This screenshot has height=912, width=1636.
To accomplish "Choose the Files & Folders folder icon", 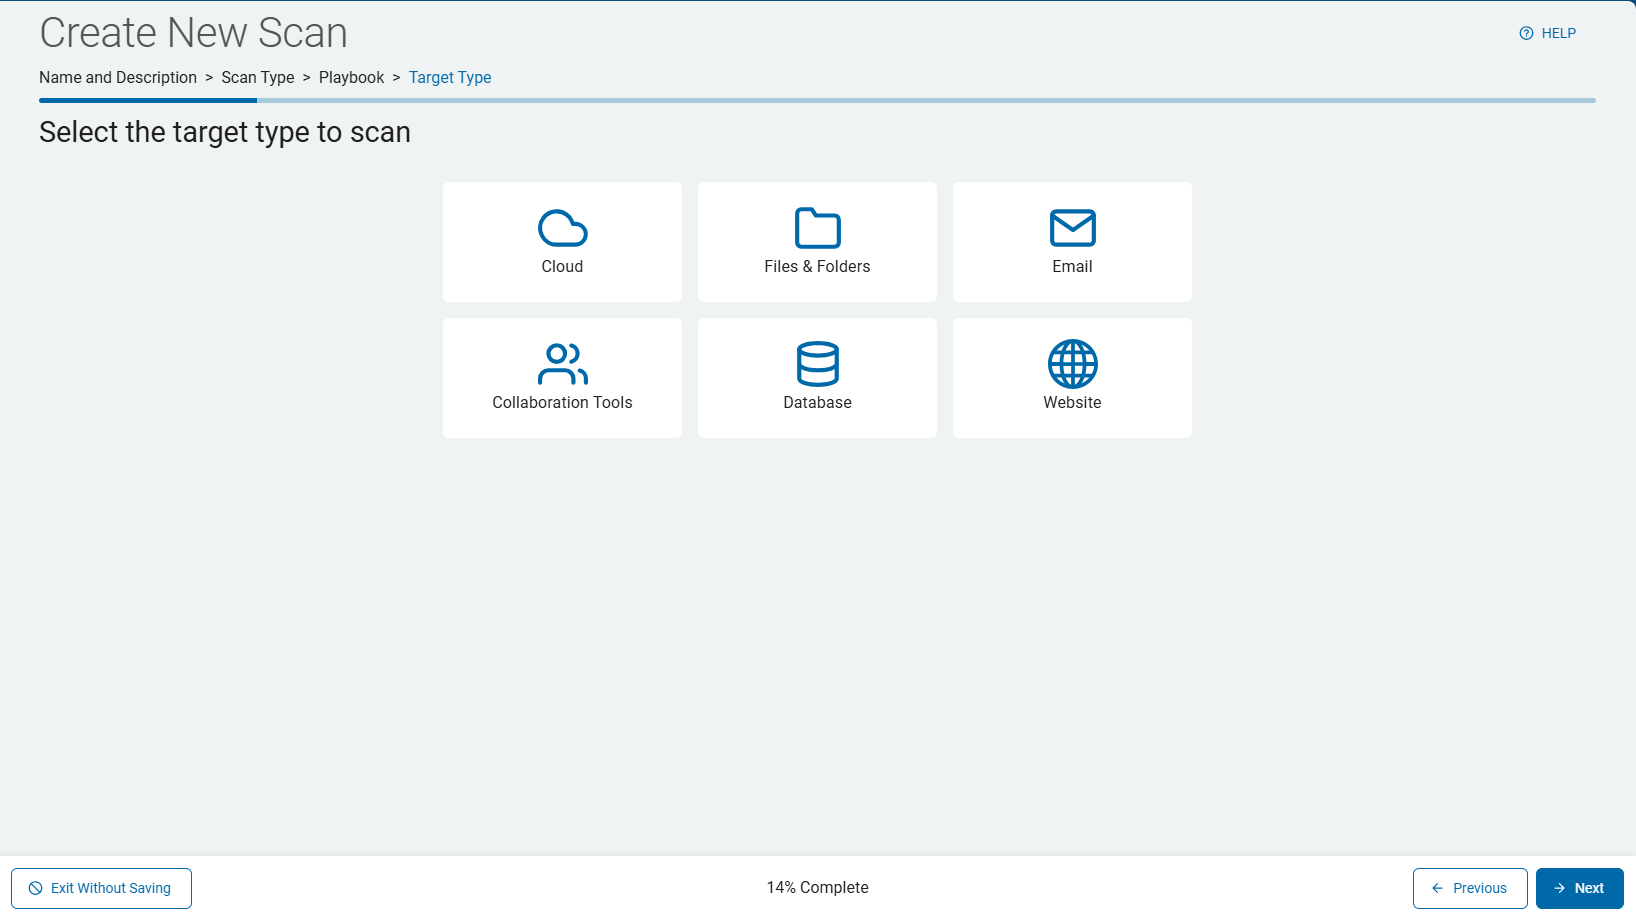I will click(817, 228).
